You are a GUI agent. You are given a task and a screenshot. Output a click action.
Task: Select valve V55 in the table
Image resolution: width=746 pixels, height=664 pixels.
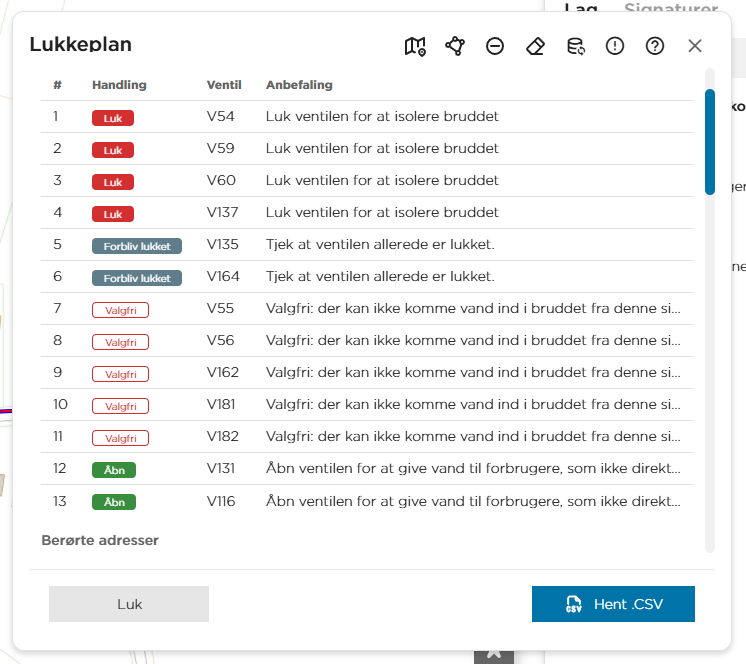(x=220, y=308)
